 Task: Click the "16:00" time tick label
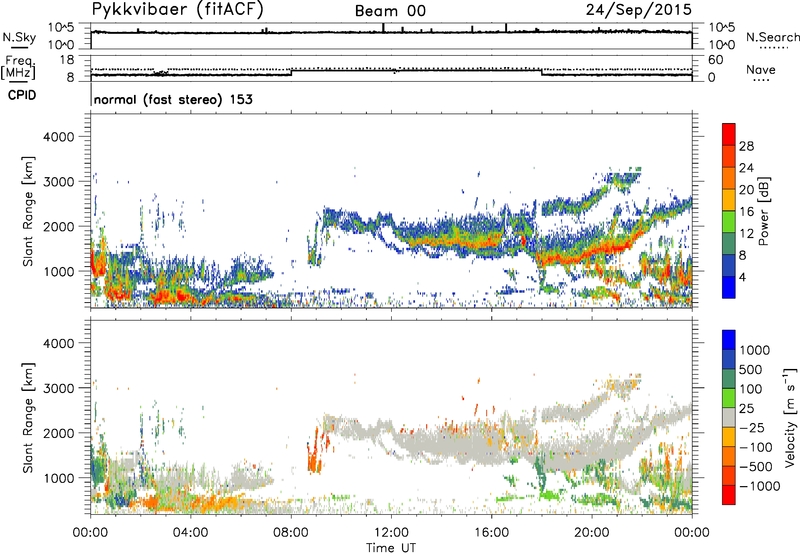tap(491, 533)
